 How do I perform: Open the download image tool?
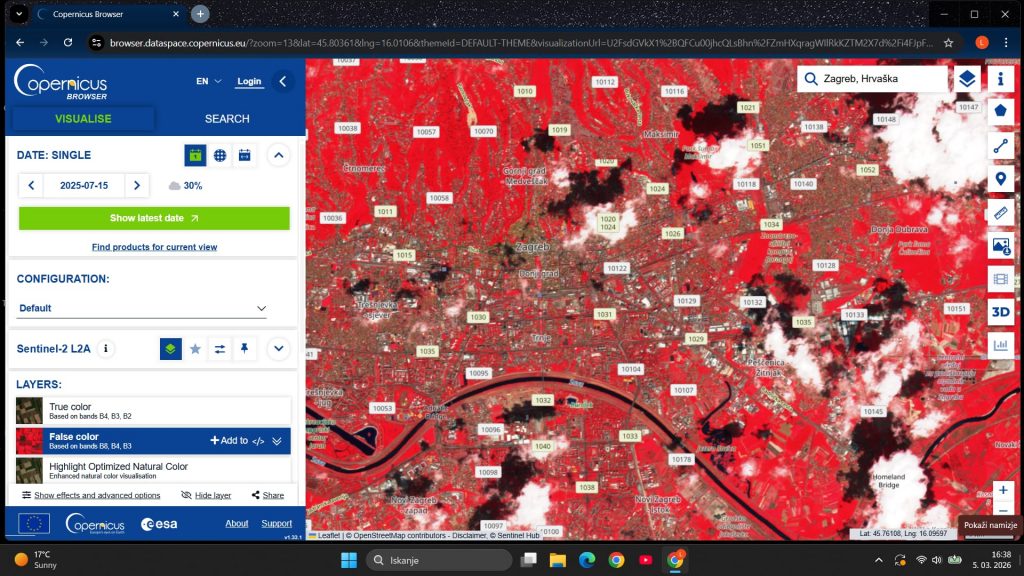tap(1001, 245)
